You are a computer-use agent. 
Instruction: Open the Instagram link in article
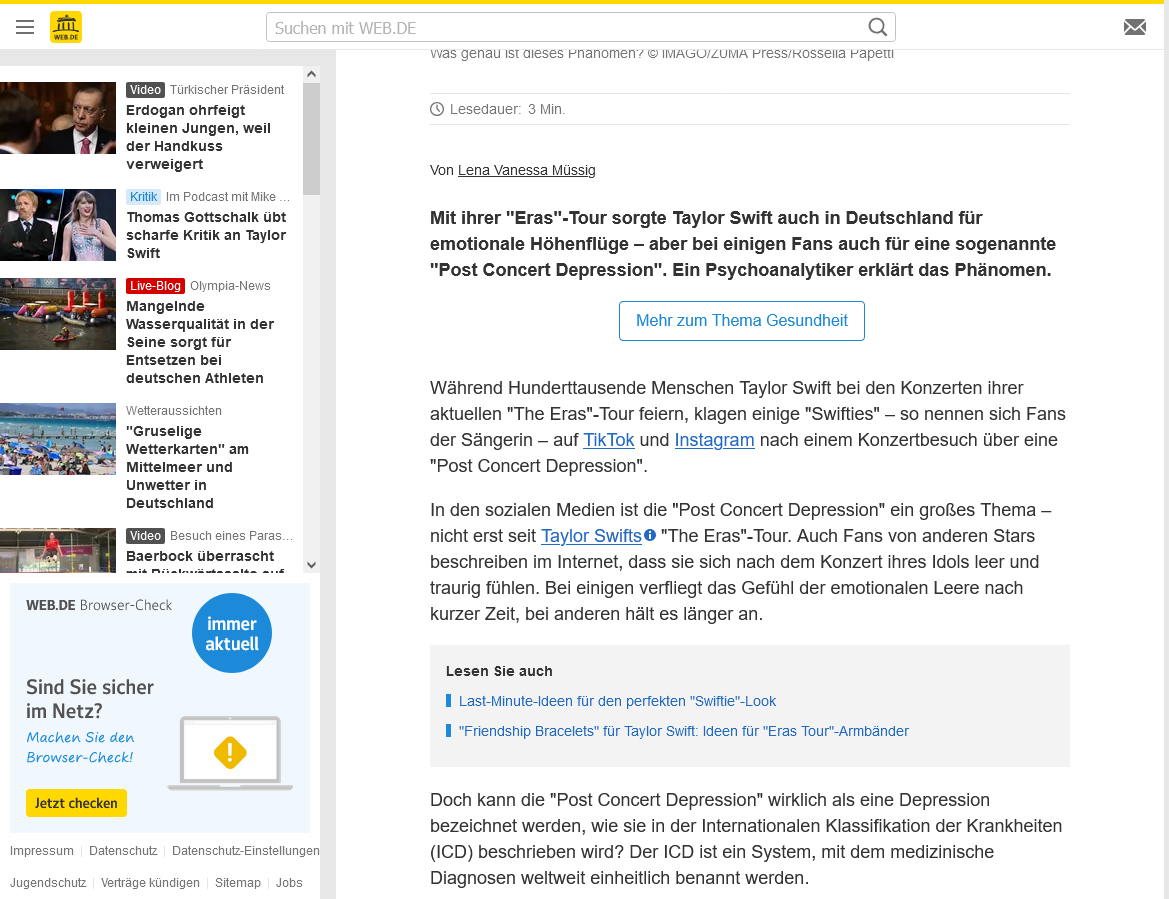pos(714,440)
